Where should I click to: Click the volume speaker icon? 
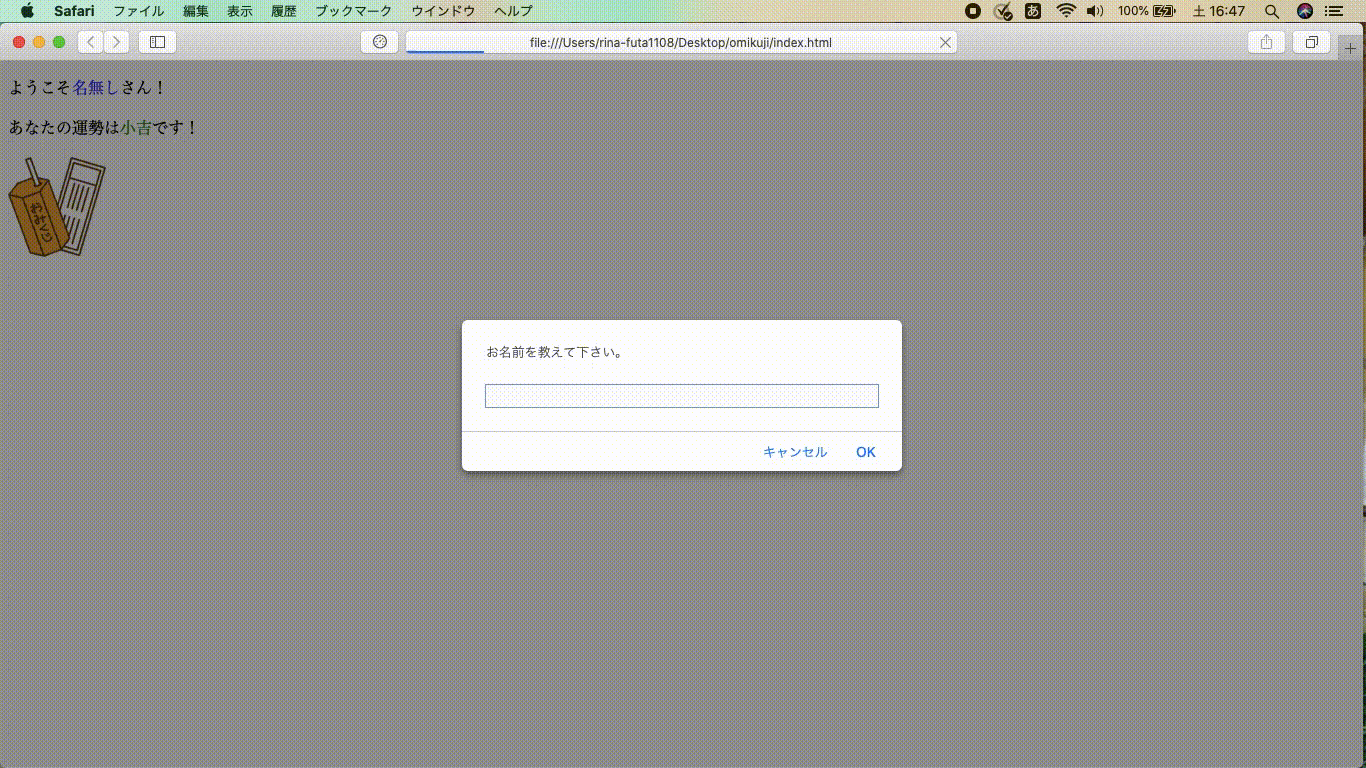click(1095, 11)
